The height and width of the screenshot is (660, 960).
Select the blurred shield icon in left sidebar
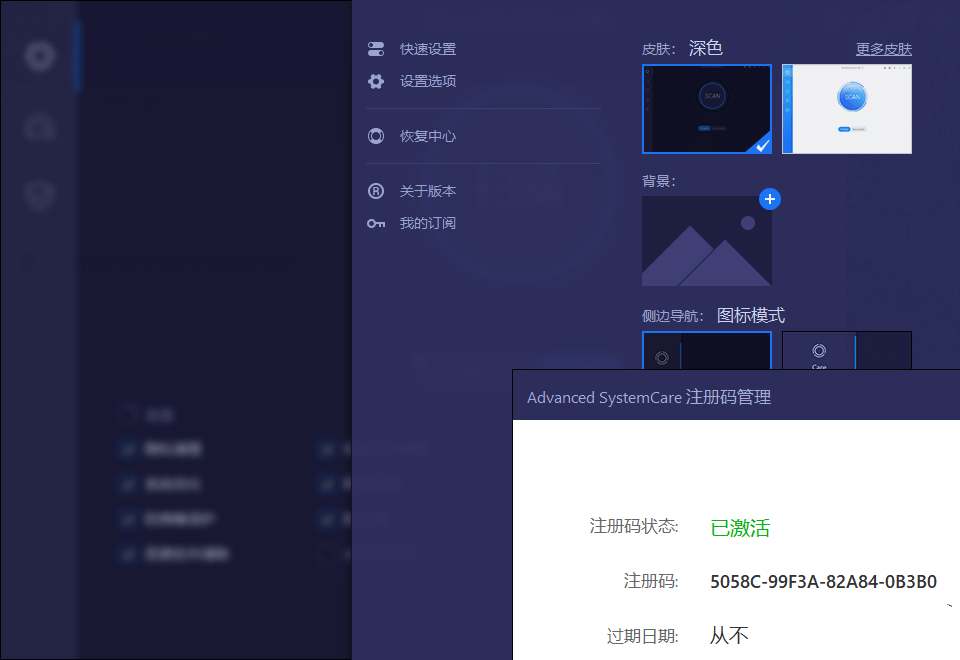point(40,195)
